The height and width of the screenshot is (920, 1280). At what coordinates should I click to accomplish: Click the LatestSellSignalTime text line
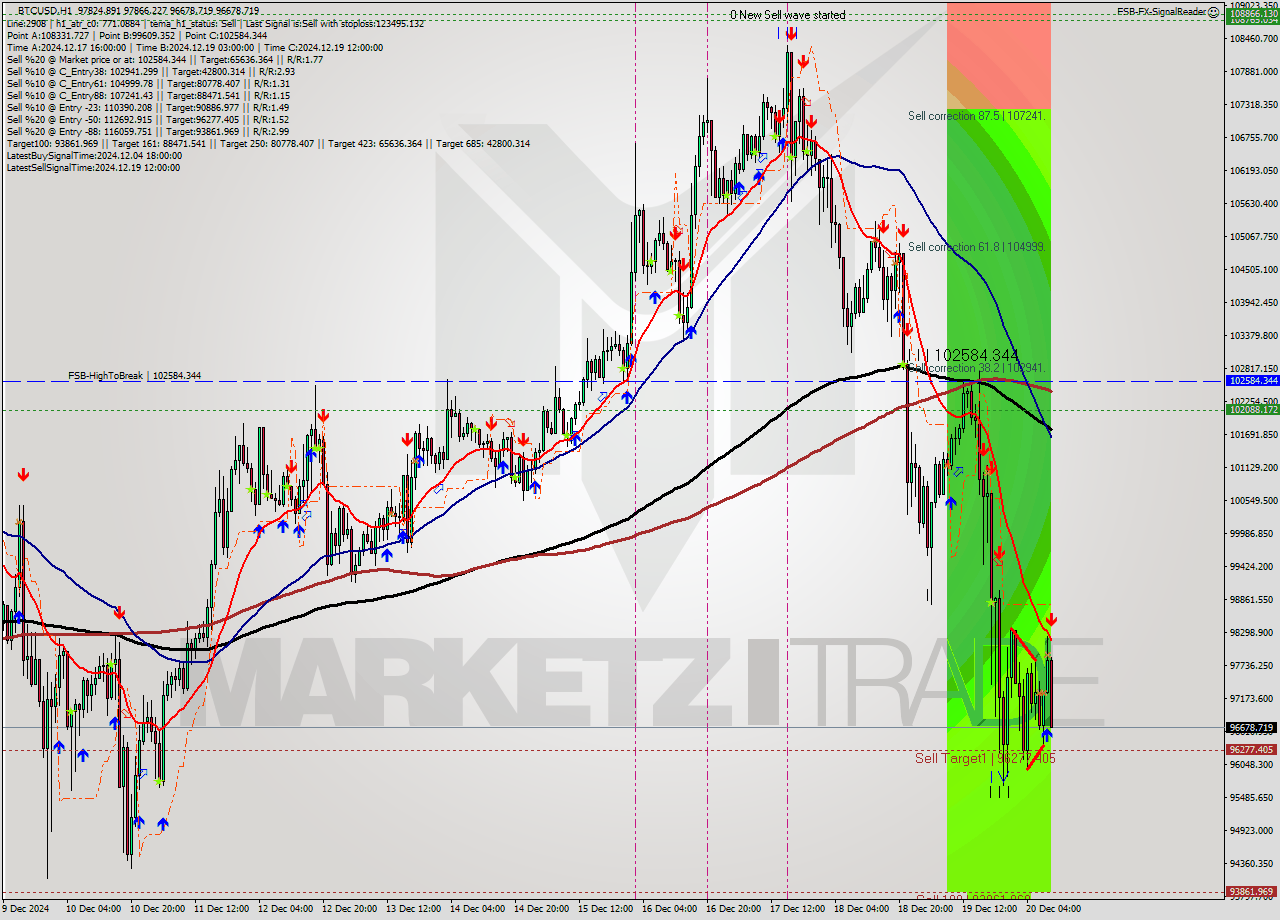pyautogui.click(x=93, y=167)
